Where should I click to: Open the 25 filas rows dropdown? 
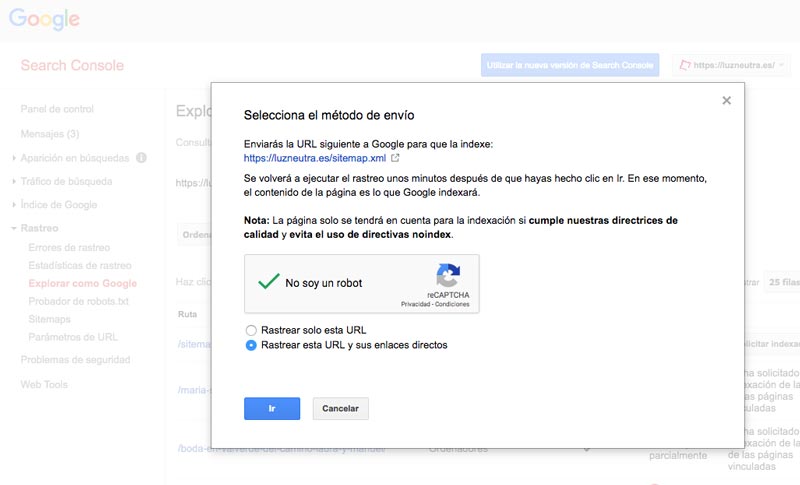click(782, 282)
